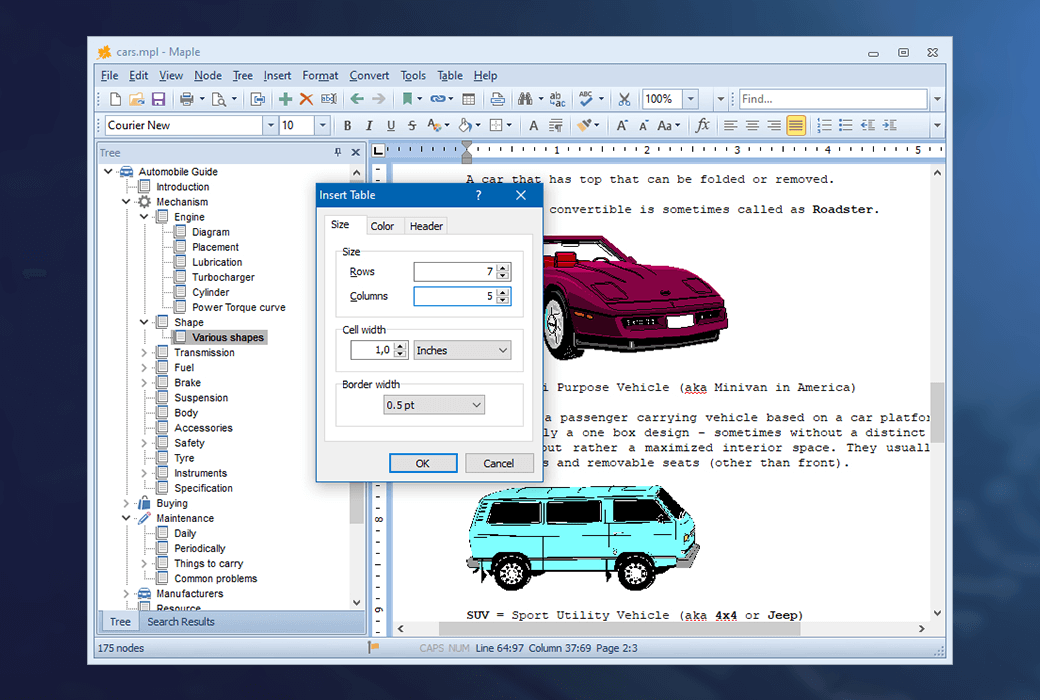Confirm the dialog with OK
The width and height of the screenshot is (1040, 700).
[x=422, y=463]
